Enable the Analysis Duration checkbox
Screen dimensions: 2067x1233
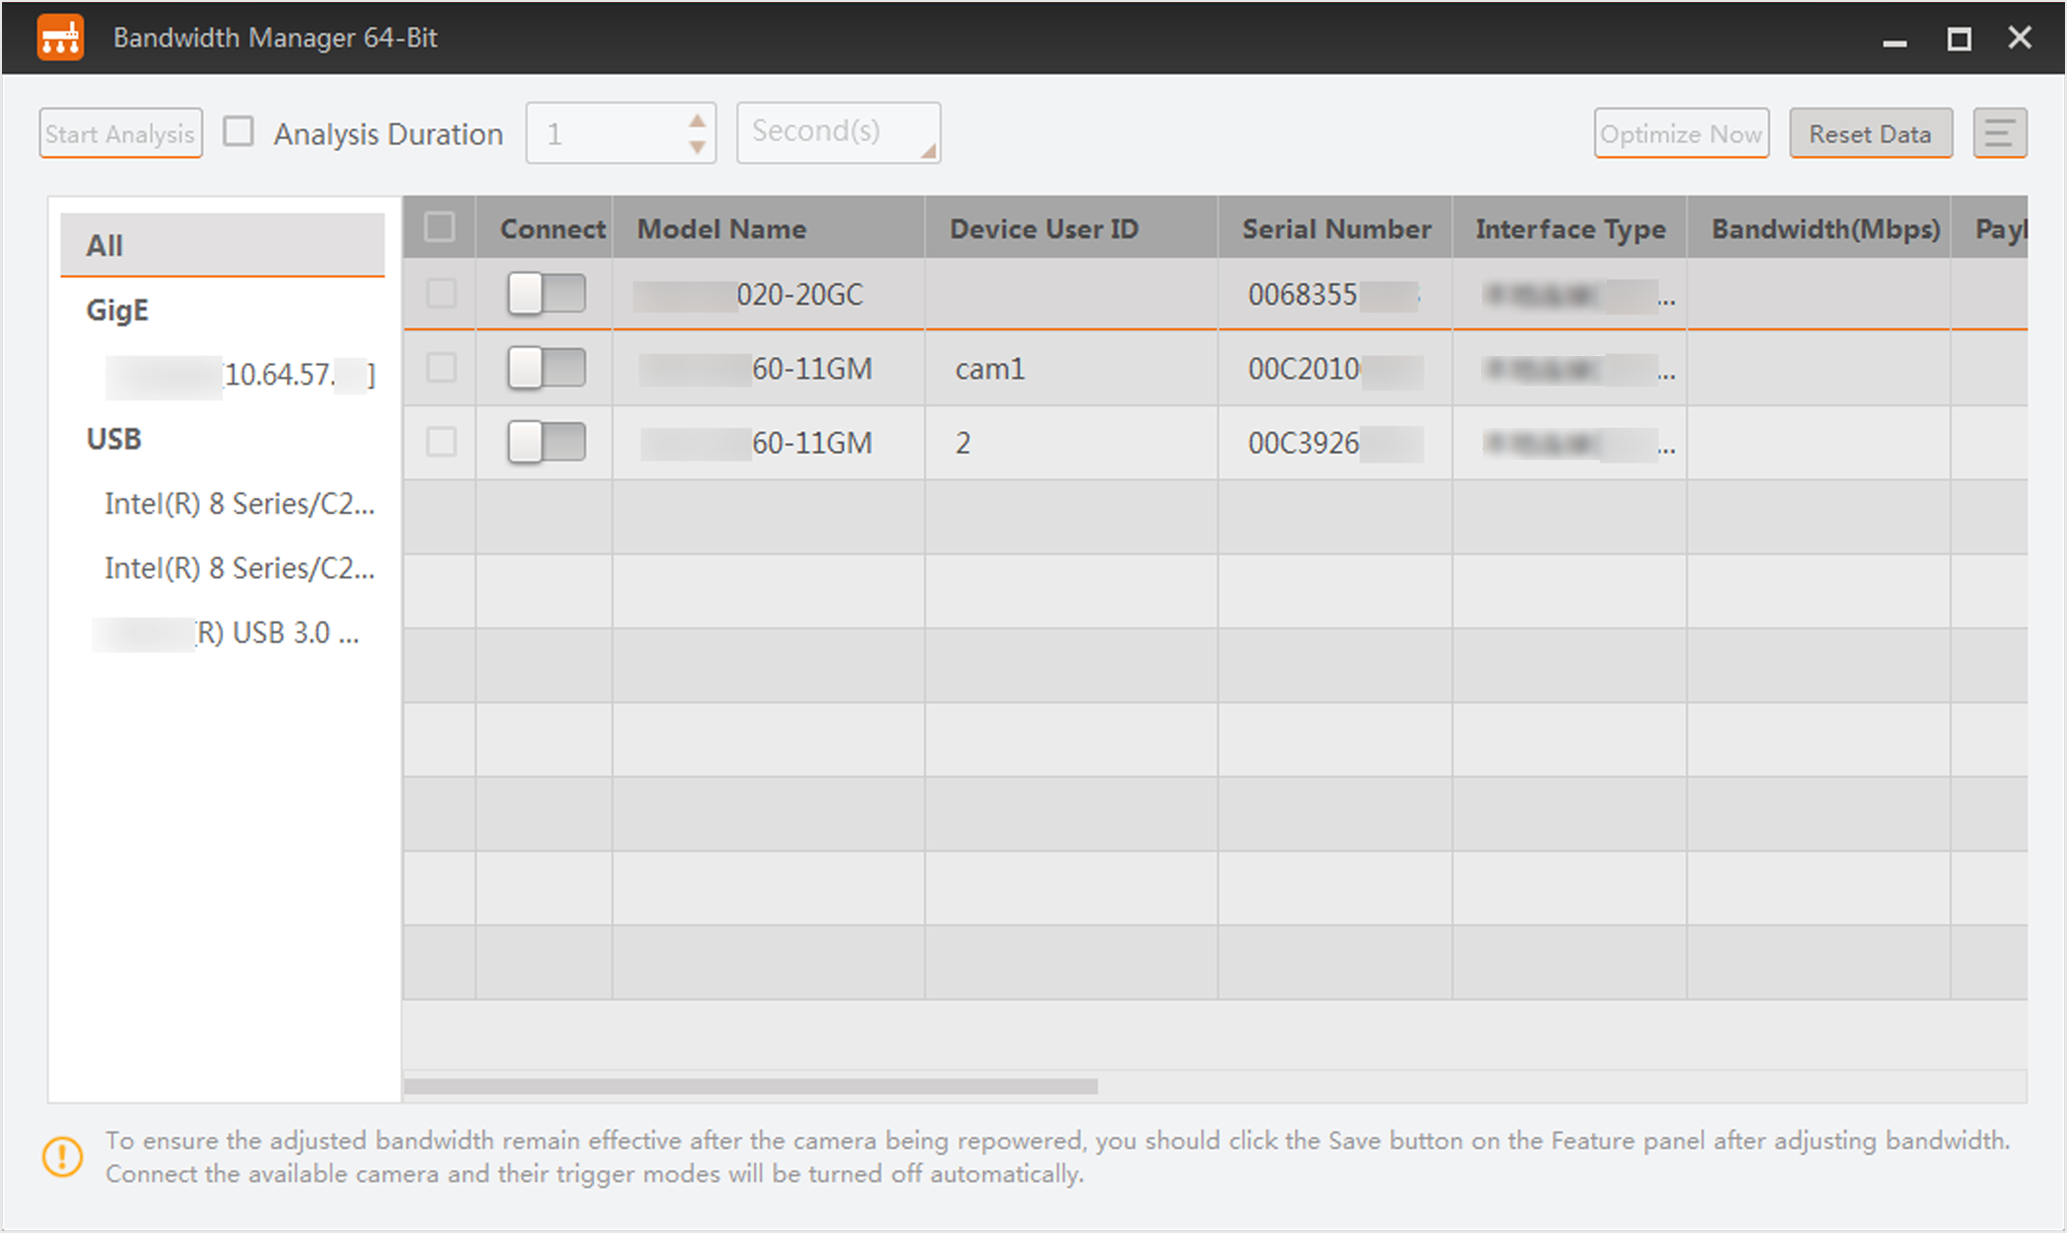point(238,132)
